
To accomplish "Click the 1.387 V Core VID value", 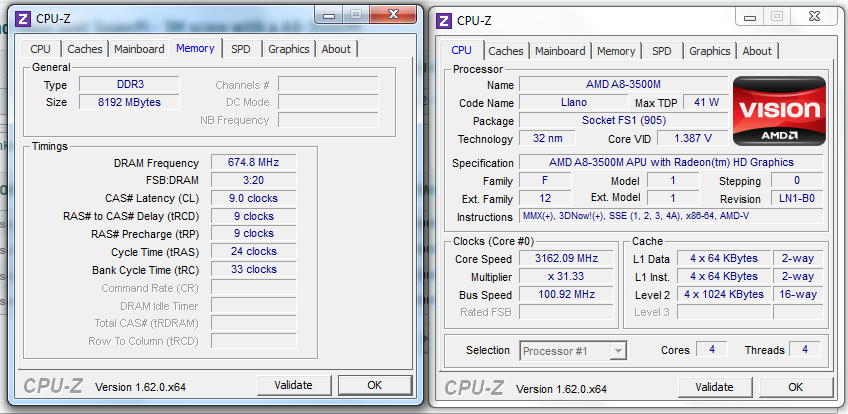I will [693, 138].
